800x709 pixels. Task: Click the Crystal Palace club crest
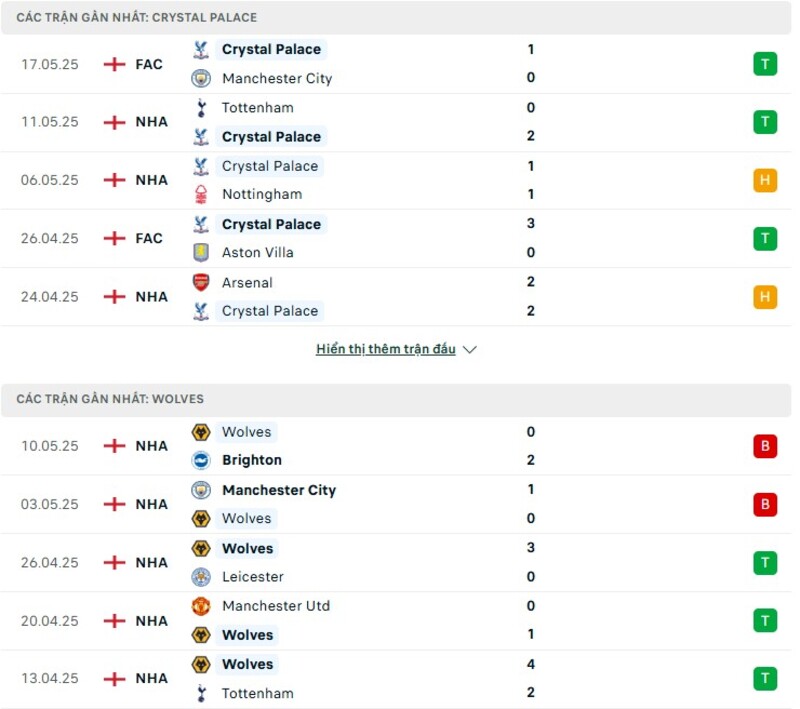(x=199, y=49)
